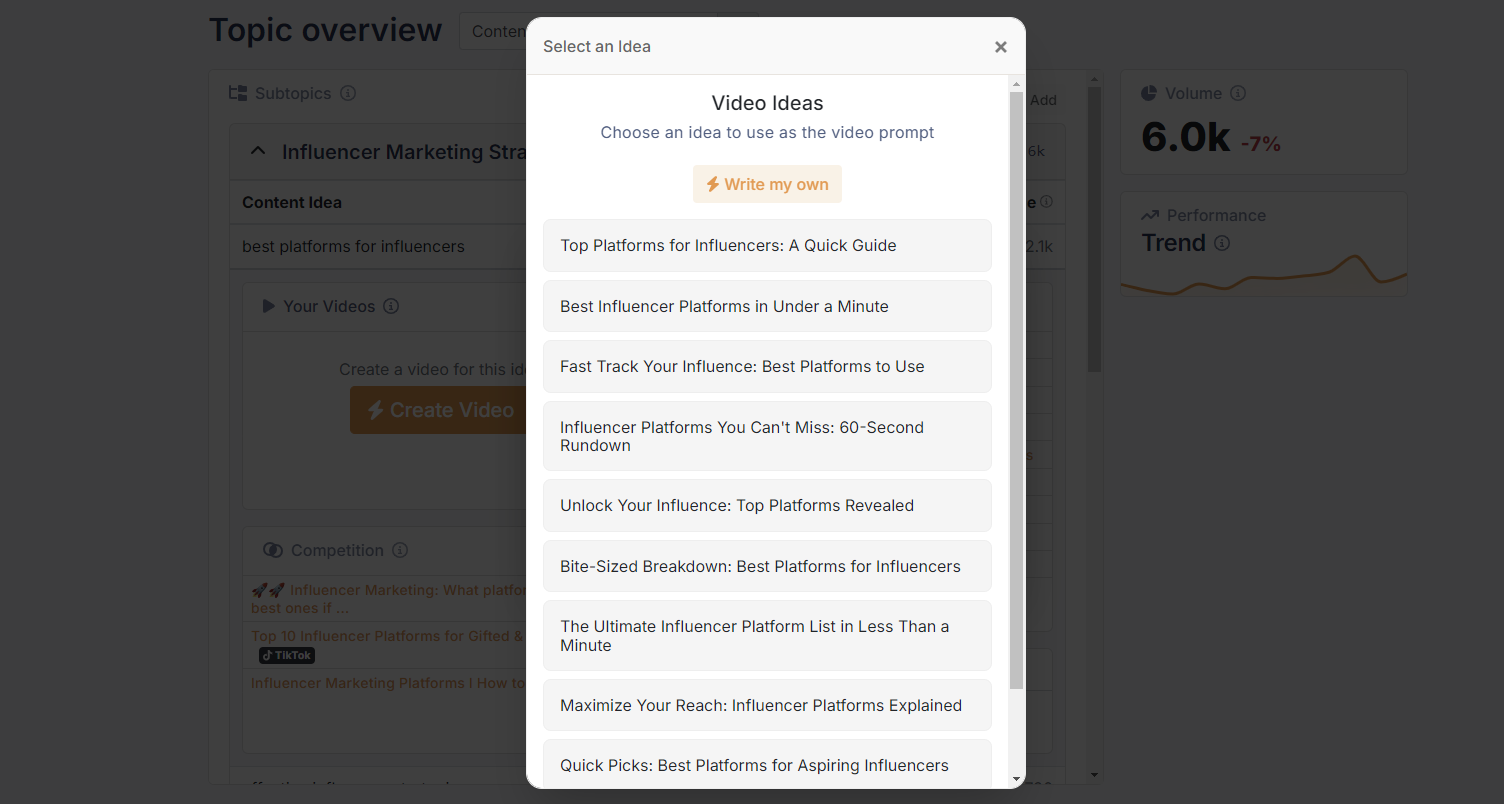Screen dimensions: 1504x804
Task: Select the idea "Top Platforms for Influencers: A Quick Guide"
Action: [x=767, y=245]
